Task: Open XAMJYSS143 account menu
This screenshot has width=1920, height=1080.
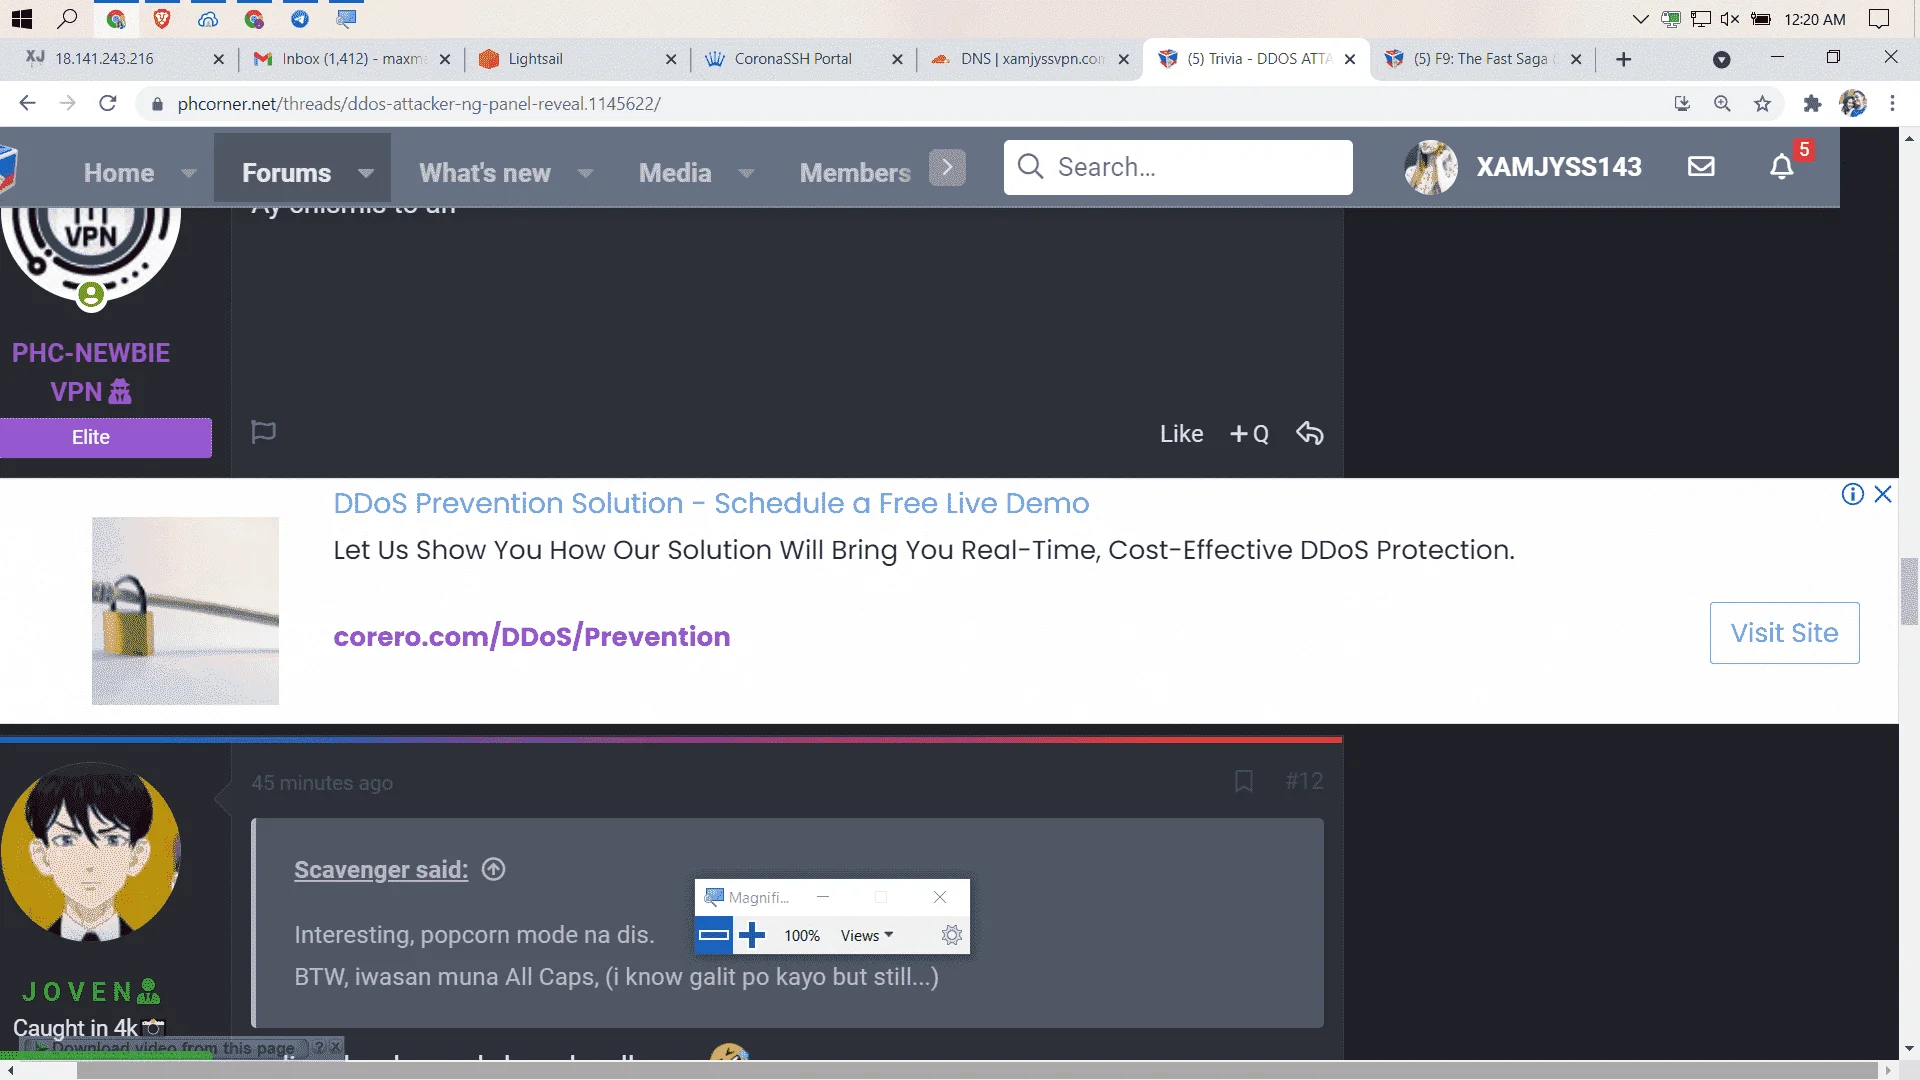Action: pyautogui.click(x=1523, y=167)
